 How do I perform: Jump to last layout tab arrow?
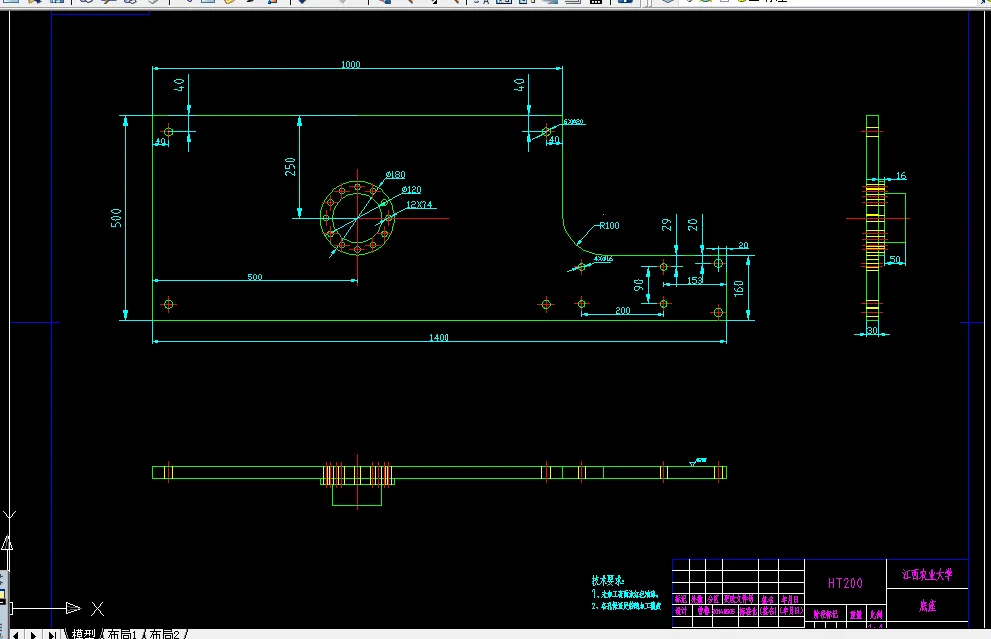pos(52,635)
